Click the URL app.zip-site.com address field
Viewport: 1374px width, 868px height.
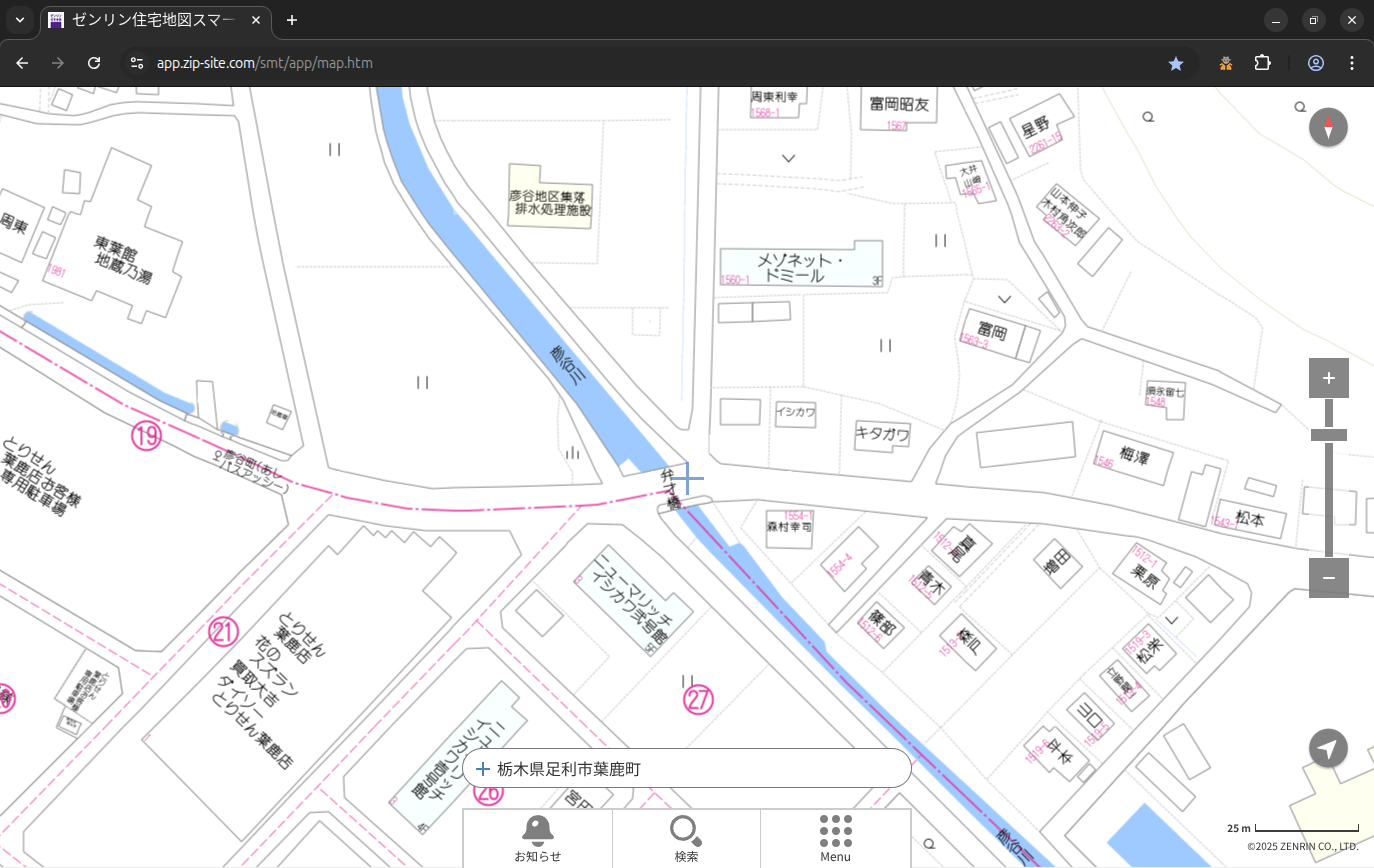264,63
